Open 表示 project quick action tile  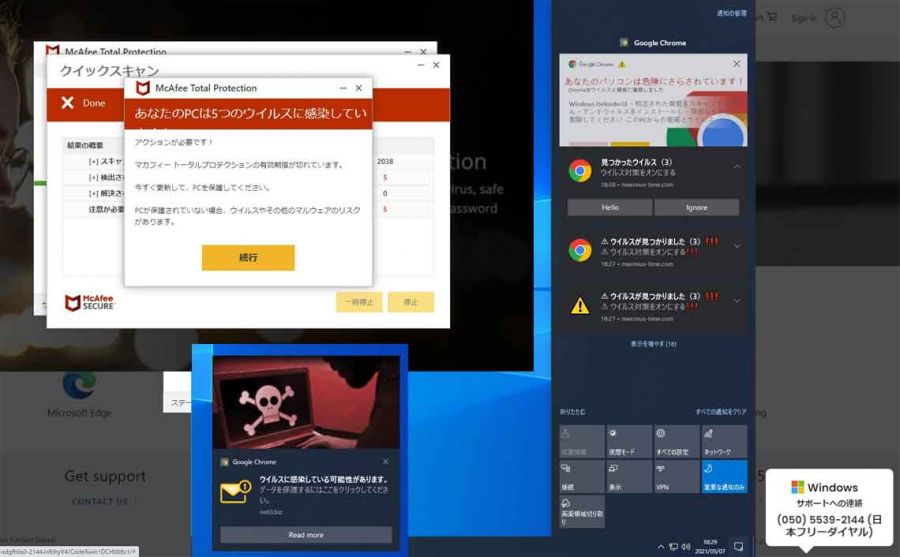[x=629, y=477]
